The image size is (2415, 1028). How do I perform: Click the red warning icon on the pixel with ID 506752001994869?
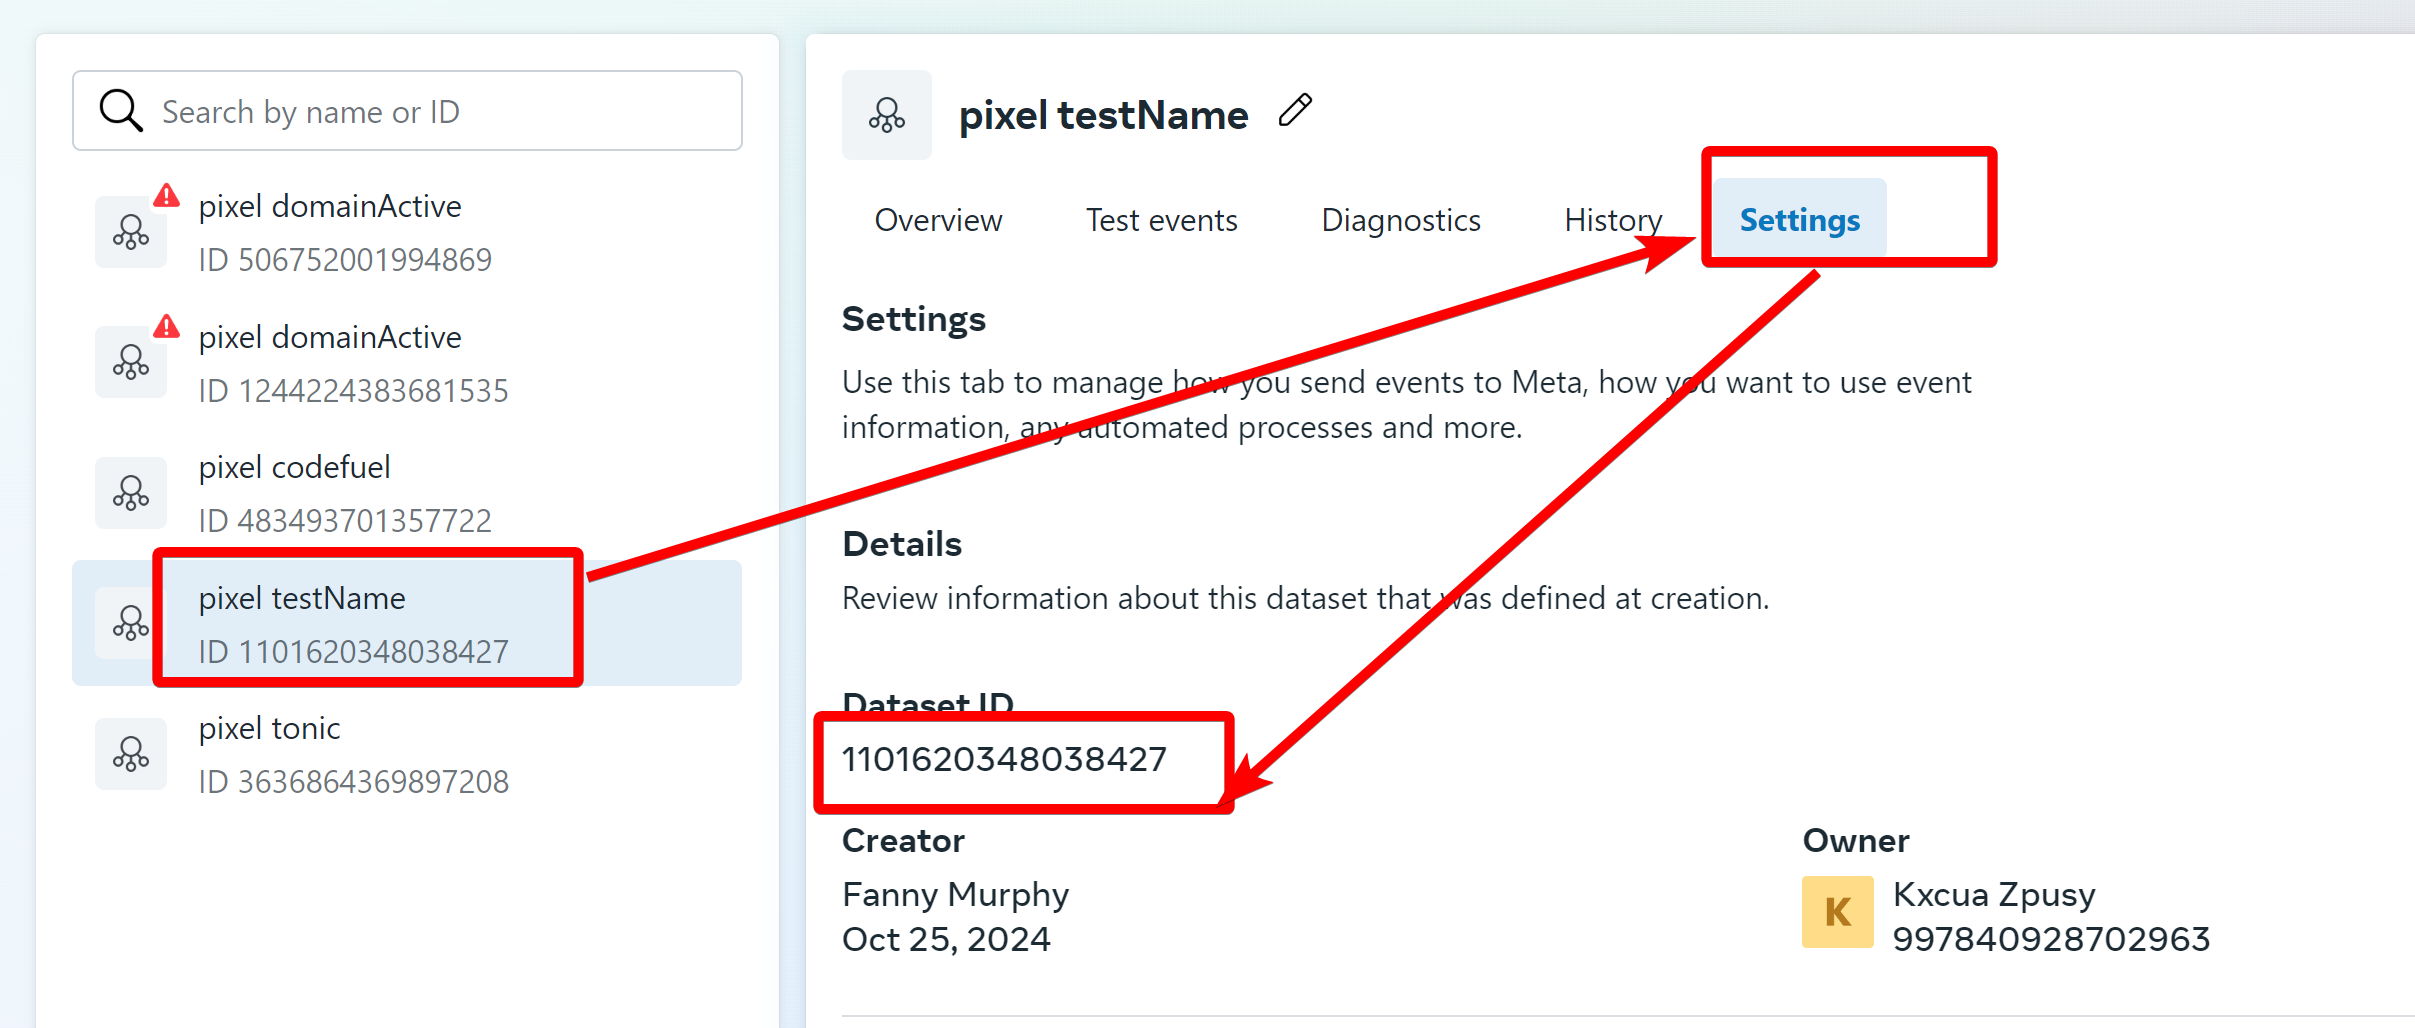click(166, 195)
